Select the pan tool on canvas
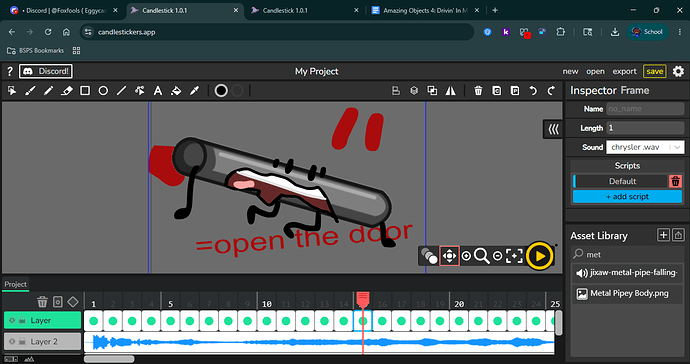 pos(449,256)
